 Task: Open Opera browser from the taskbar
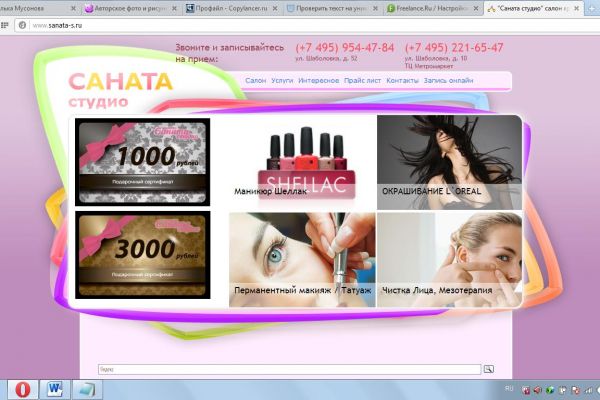pyautogui.click(x=23, y=390)
